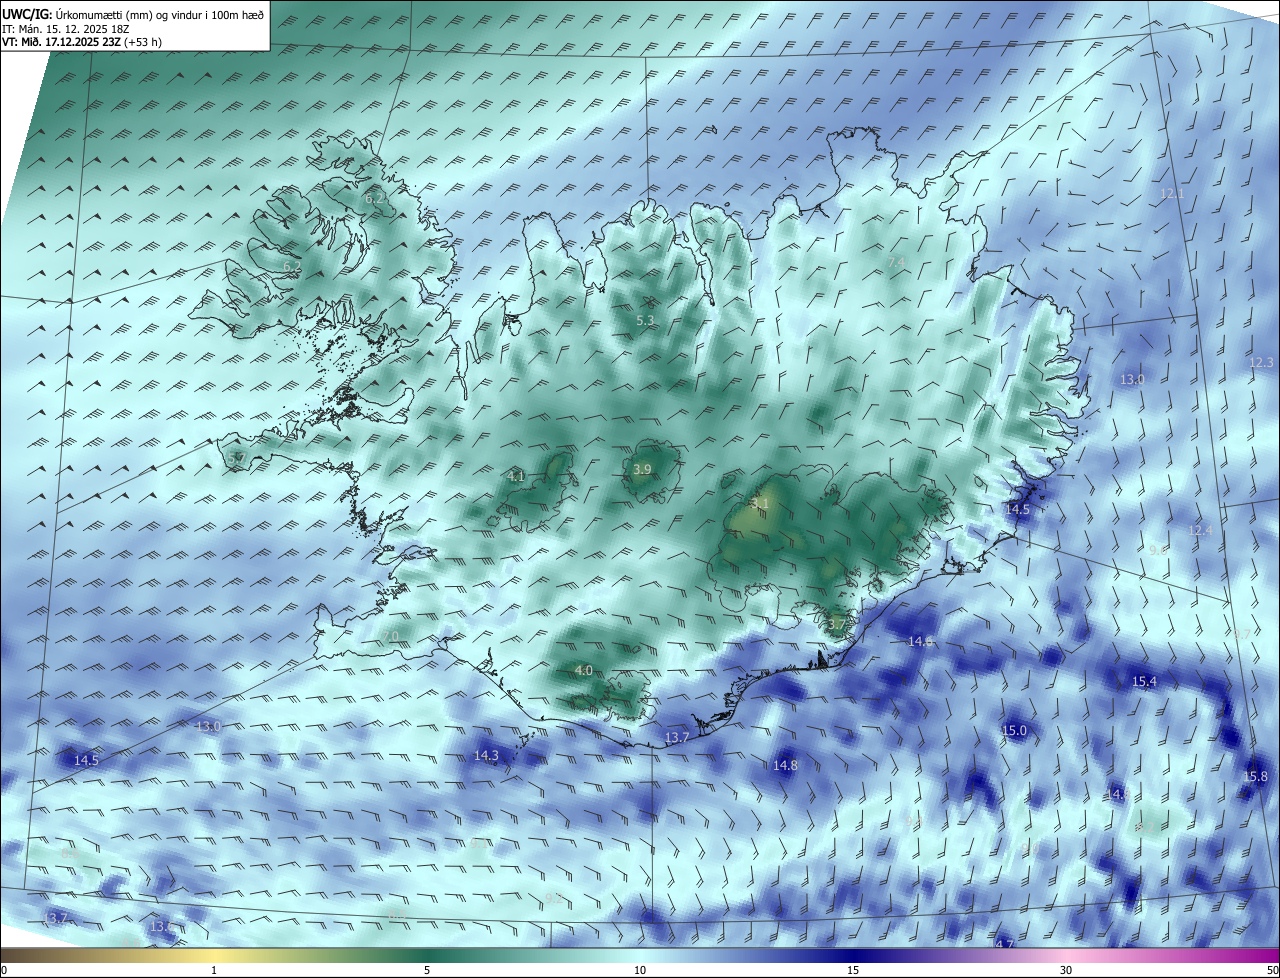Click the "UWC/IG:" title text
Image resolution: width=1280 pixels, height=978 pixels.
(26, 15)
